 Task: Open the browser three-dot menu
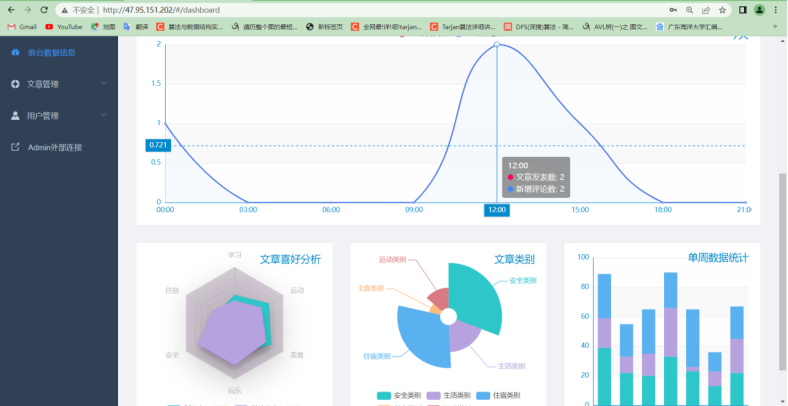point(777,9)
